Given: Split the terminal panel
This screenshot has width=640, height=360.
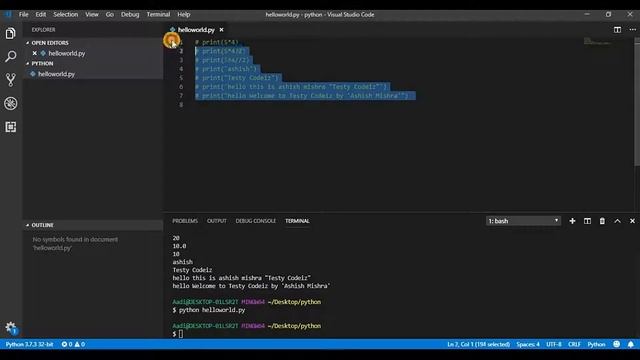Looking at the screenshot, I should pyautogui.click(x=587, y=221).
